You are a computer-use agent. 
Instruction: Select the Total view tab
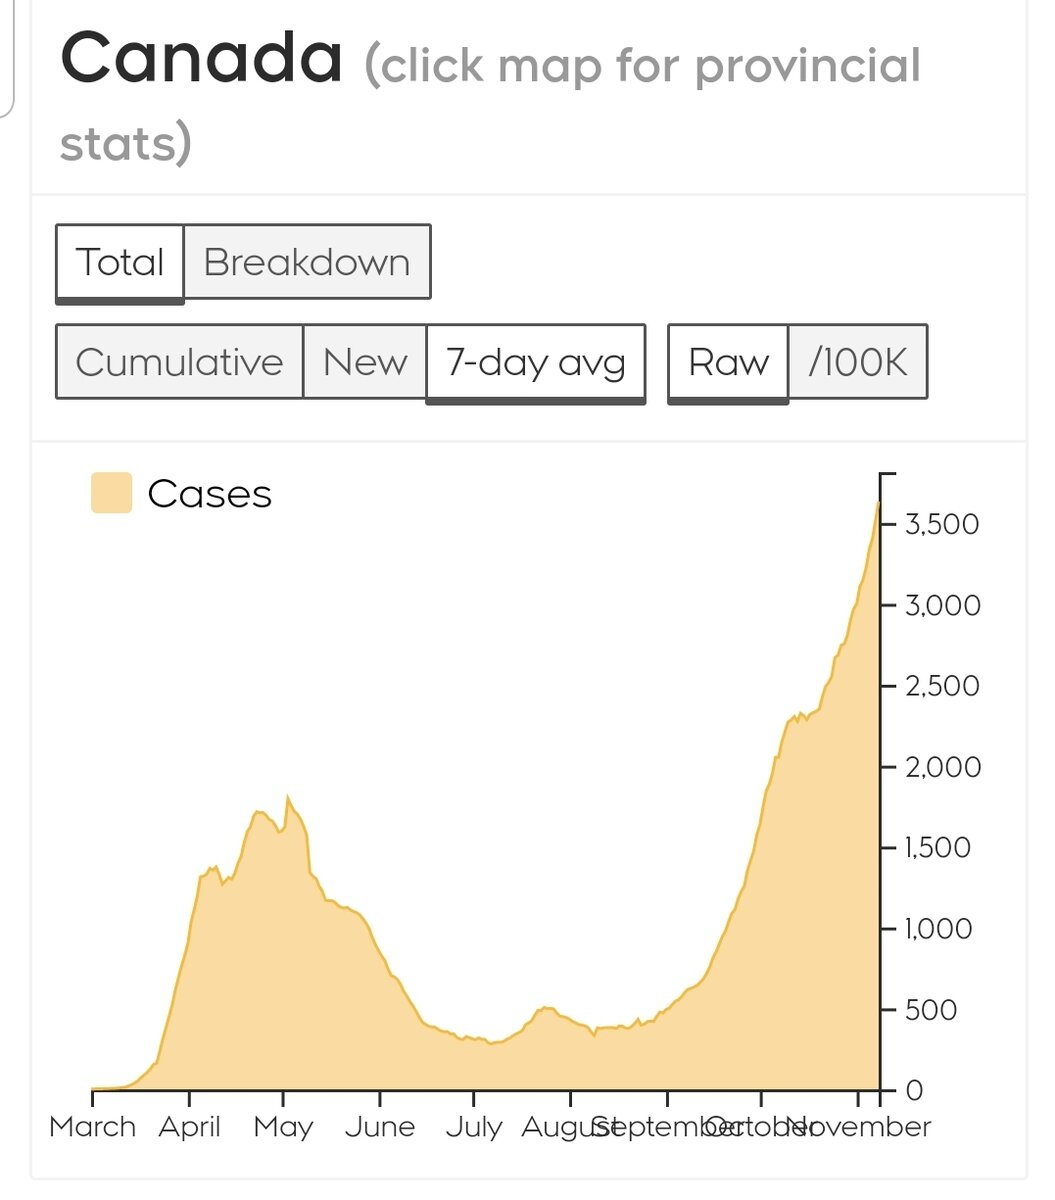120,262
